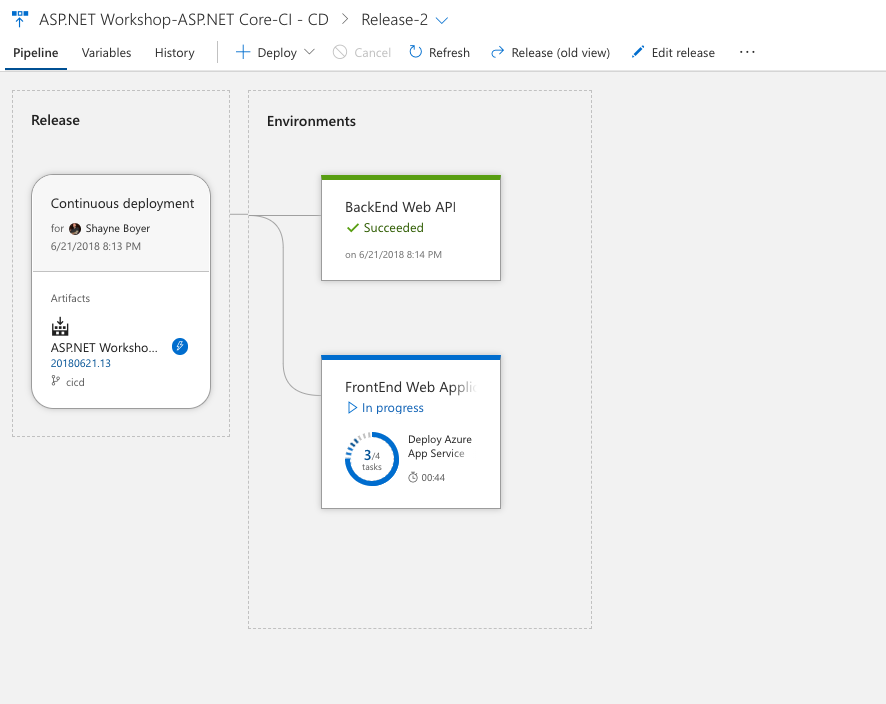Click the Succeeded status link
This screenshot has width=886, height=704.
point(393,228)
